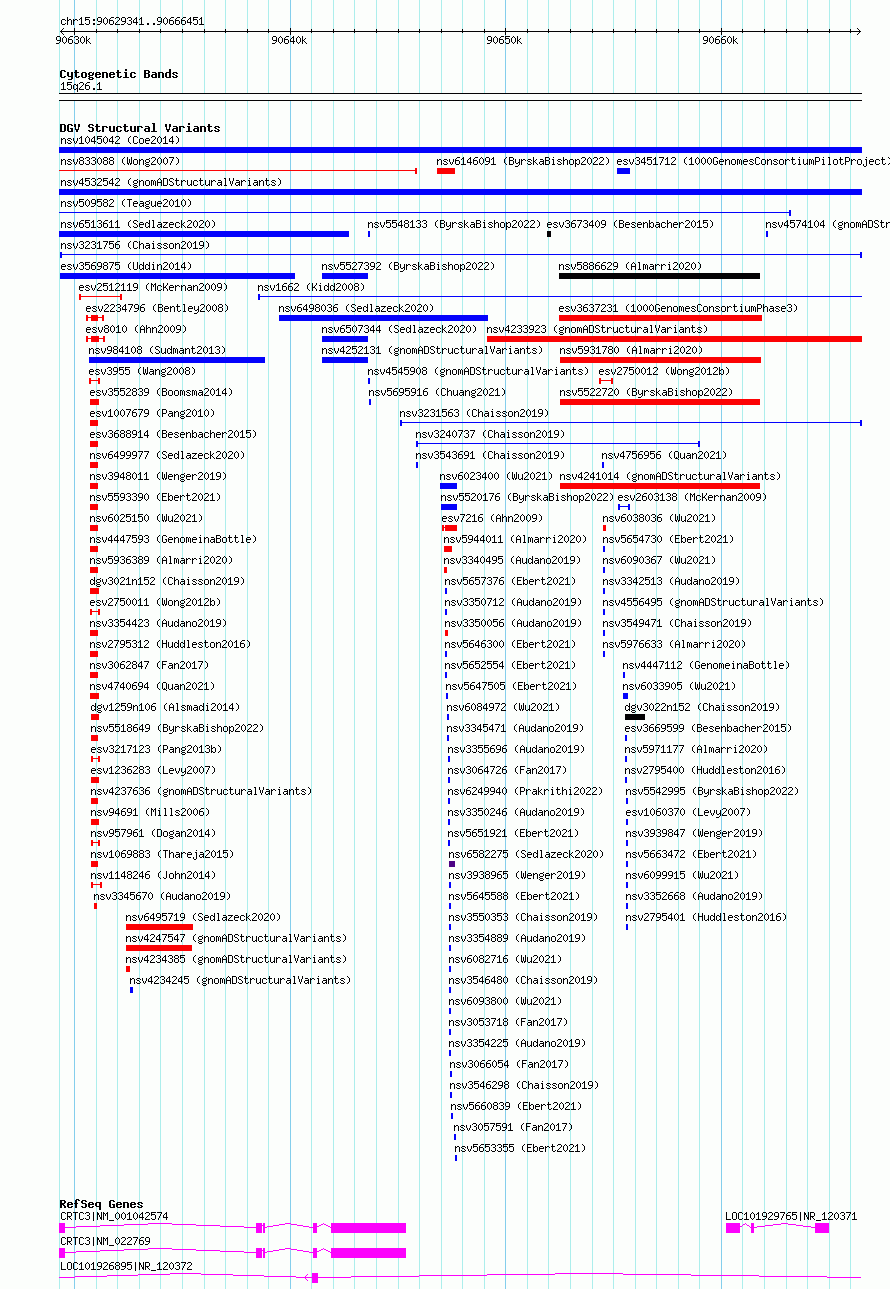The image size is (890, 1289).
Task: Open LOC101929765|NR_120371 gene label
Action: click(x=791, y=1216)
